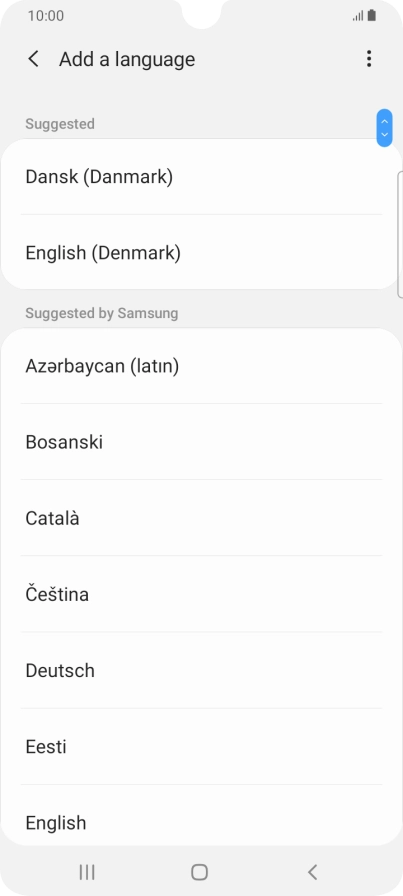Viewport: 403px width, 896px height.
Task: Tap the edge panel handle on right side
Action: click(x=400, y=234)
